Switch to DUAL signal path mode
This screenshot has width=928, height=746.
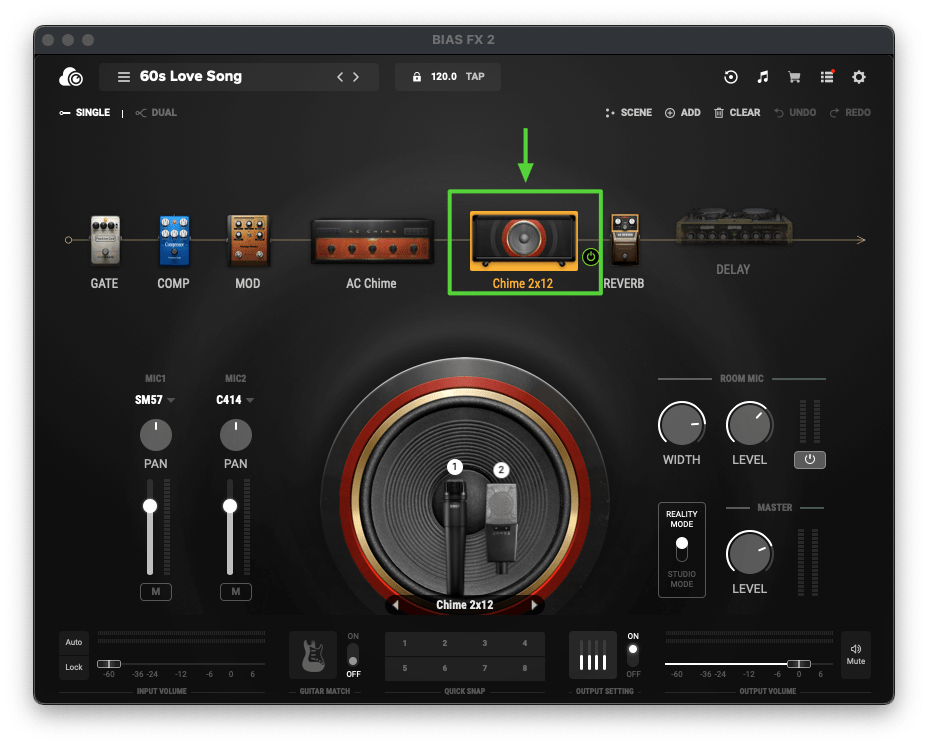[156, 112]
